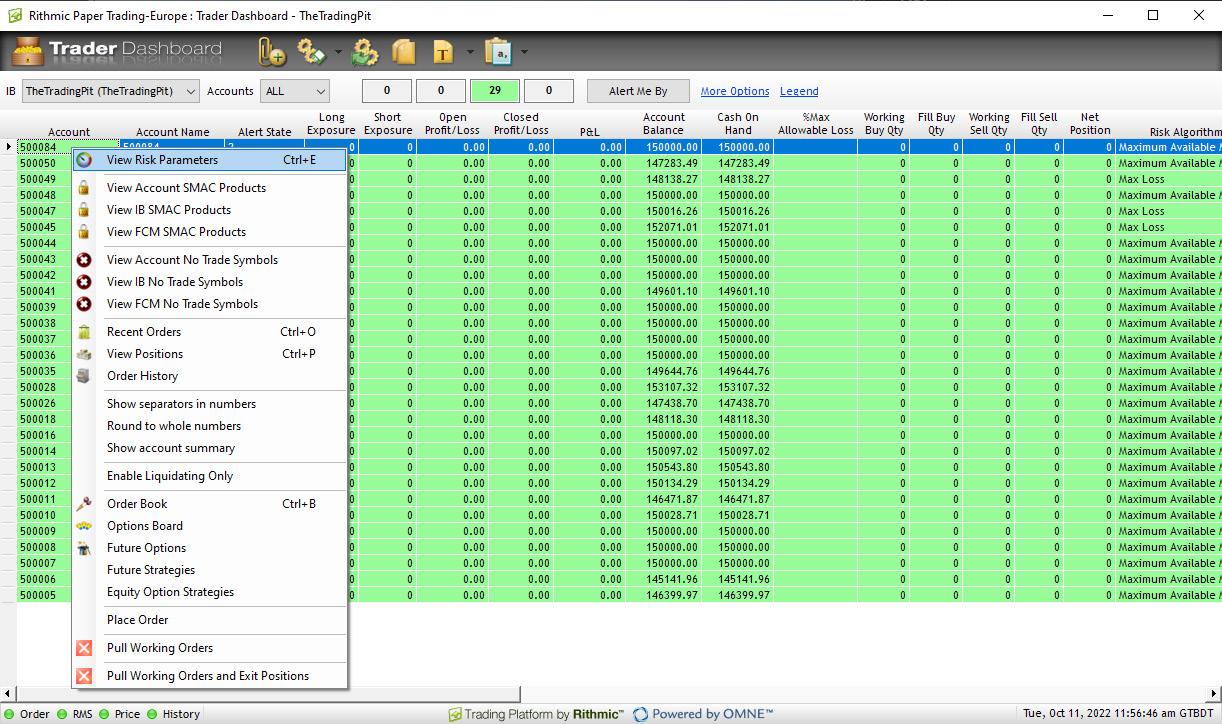Click the Net Position column header

click(1090, 124)
